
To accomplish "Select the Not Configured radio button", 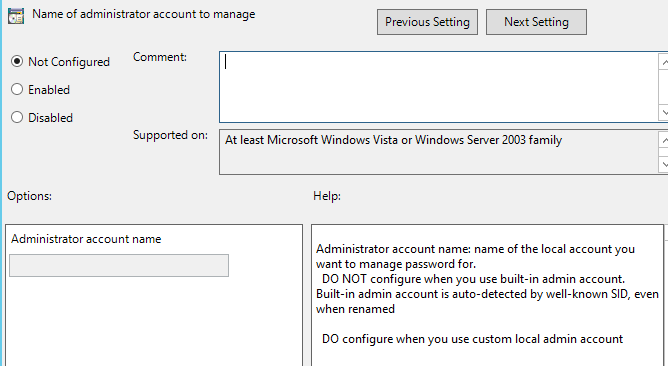I will coord(17,61).
